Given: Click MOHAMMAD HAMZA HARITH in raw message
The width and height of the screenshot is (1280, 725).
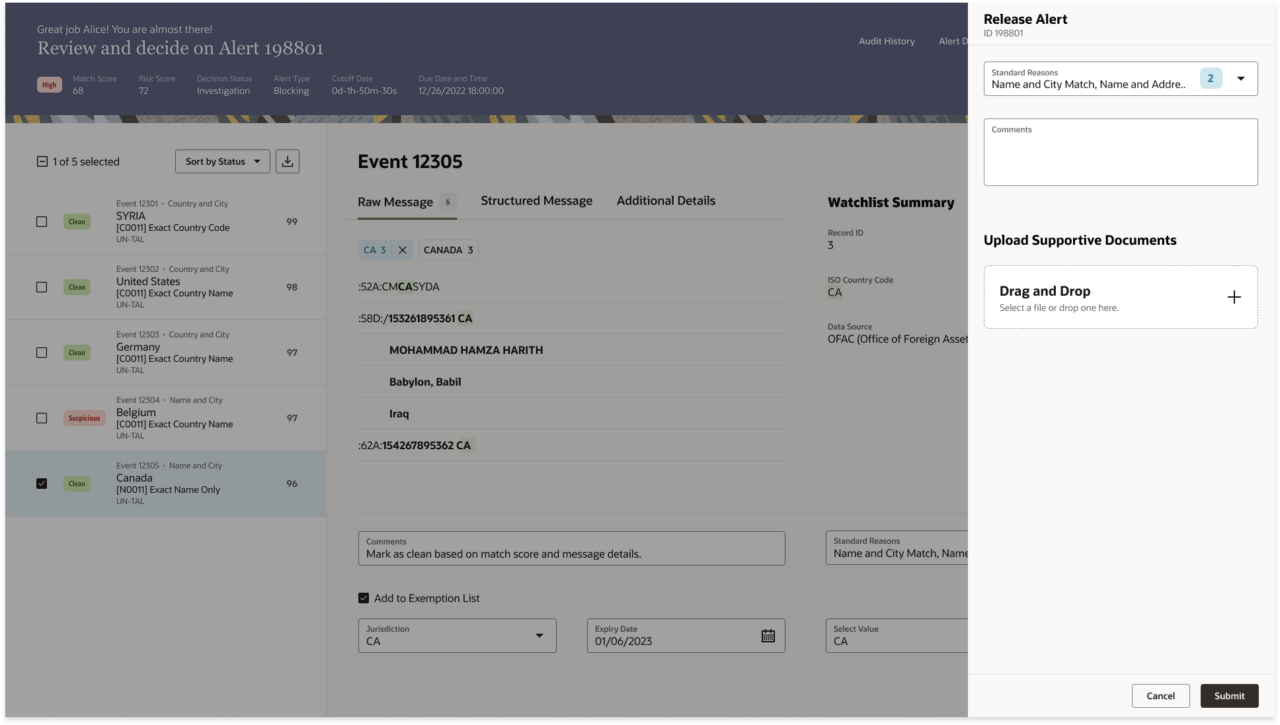Looking at the screenshot, I should pos(466,350).
